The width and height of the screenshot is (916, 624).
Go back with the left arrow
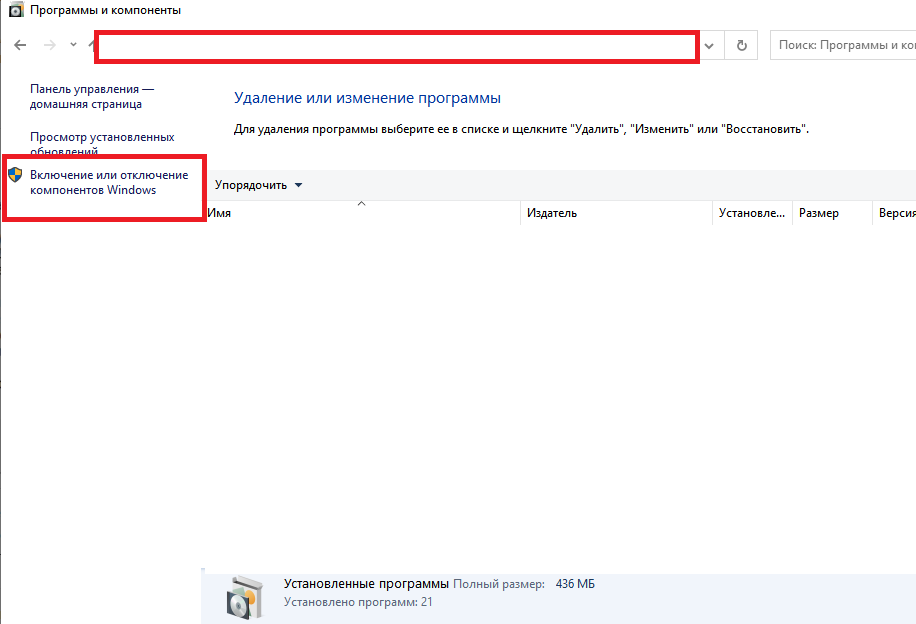click(x=21, y=45)
